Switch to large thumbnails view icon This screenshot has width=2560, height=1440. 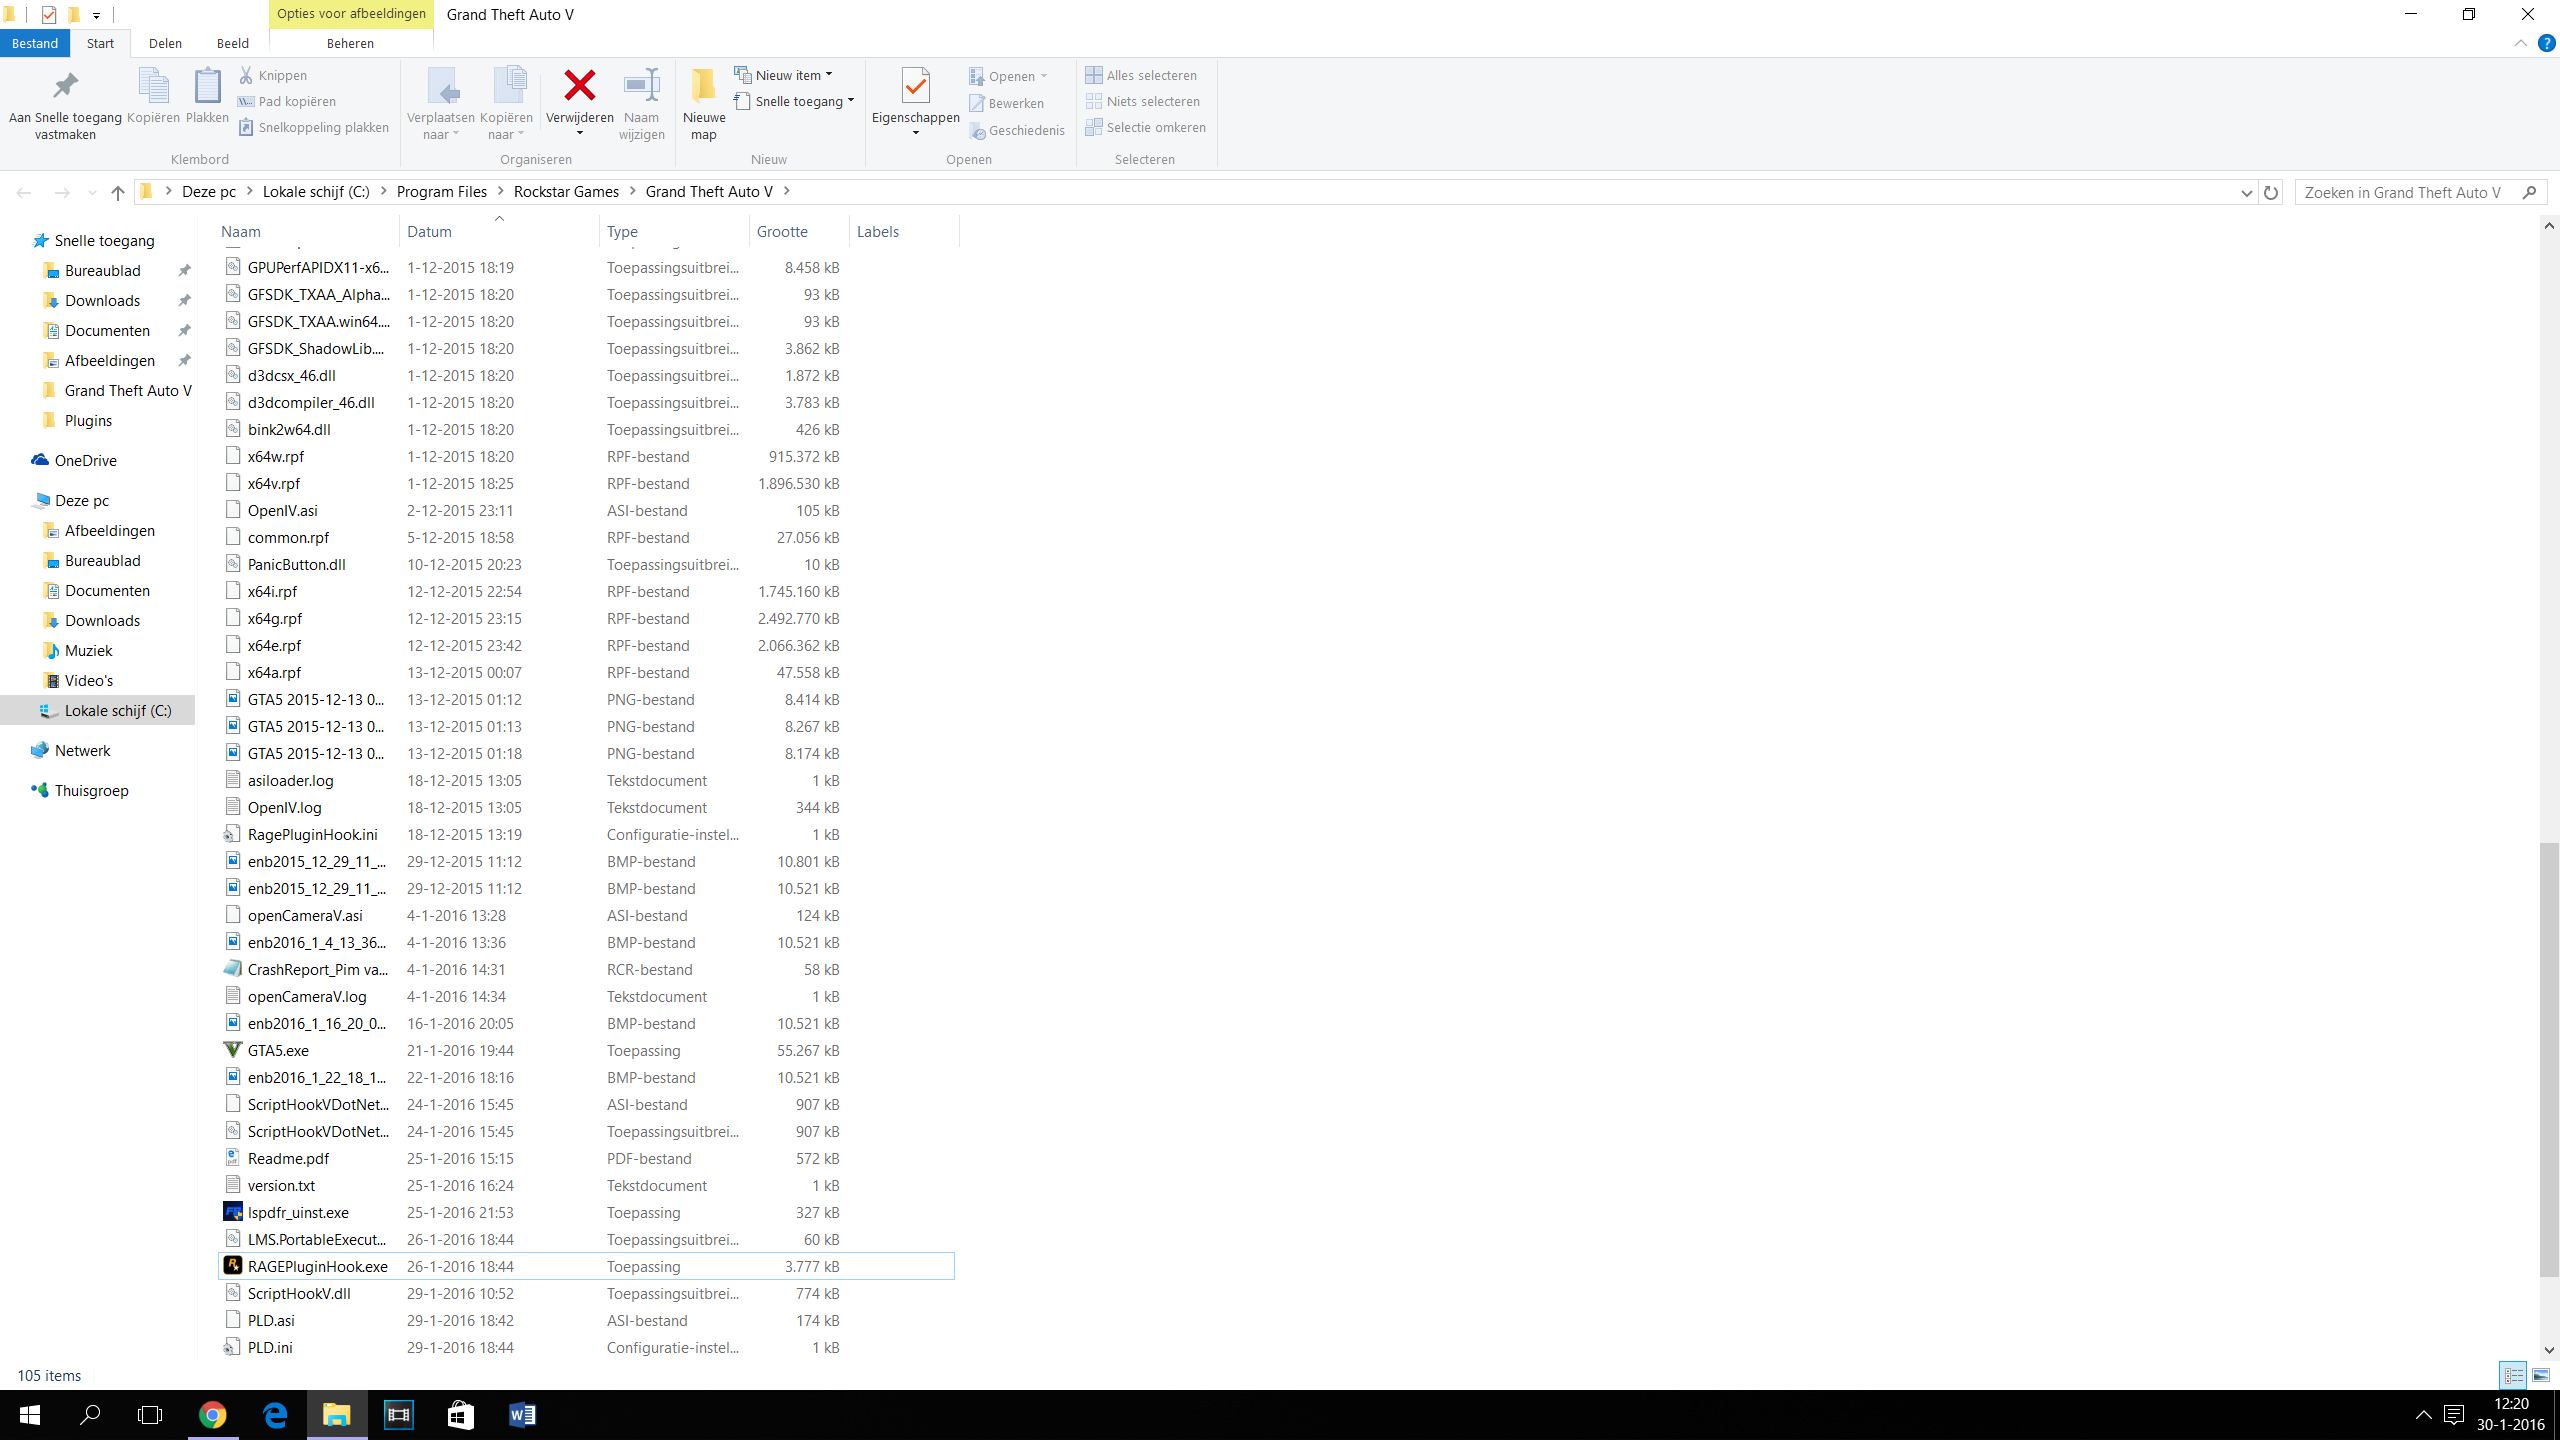click(x=2541, y=1376)
